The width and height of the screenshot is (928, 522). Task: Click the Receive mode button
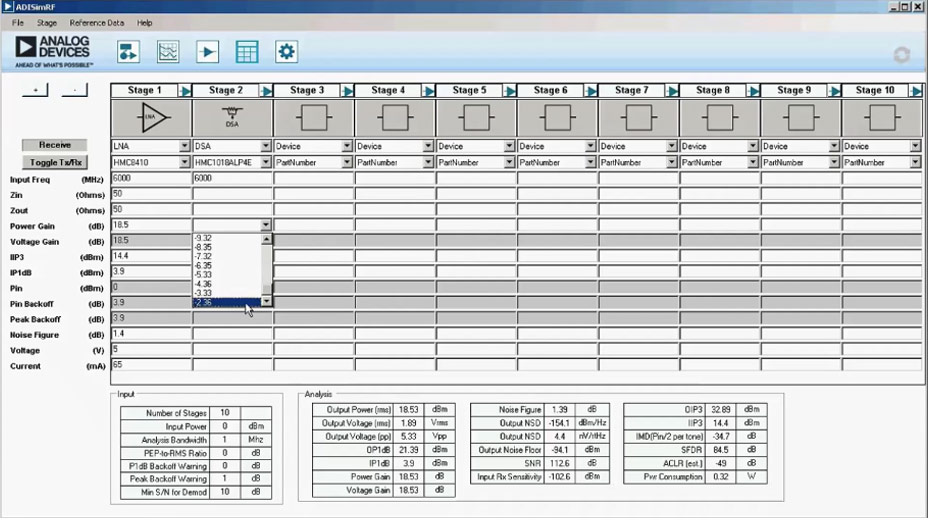coord(55,146)
